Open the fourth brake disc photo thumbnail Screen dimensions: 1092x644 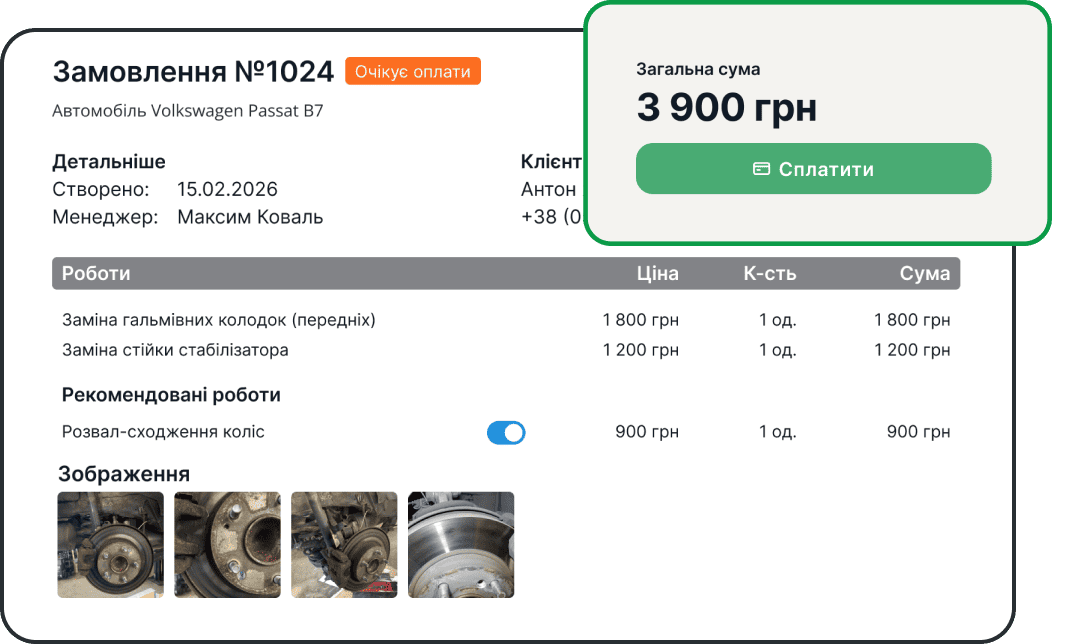(461, 544)
